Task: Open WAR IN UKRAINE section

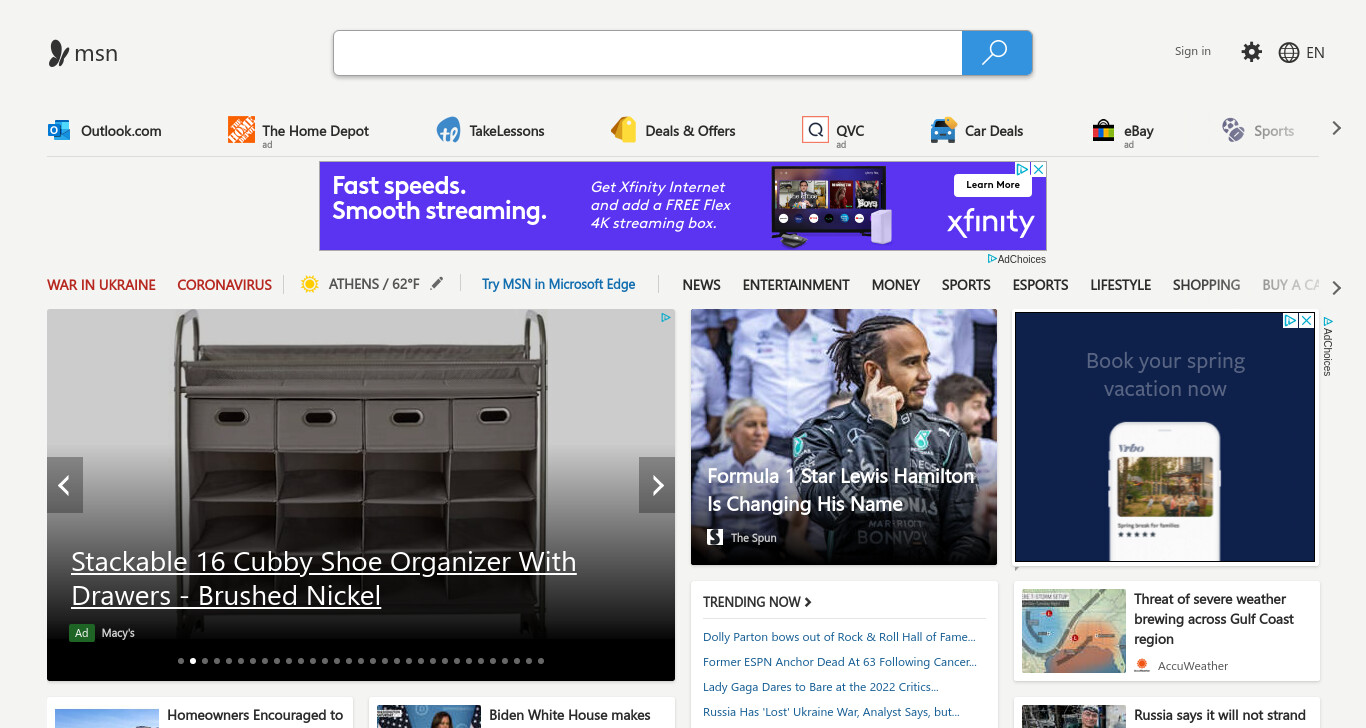Action: point(101,285)
